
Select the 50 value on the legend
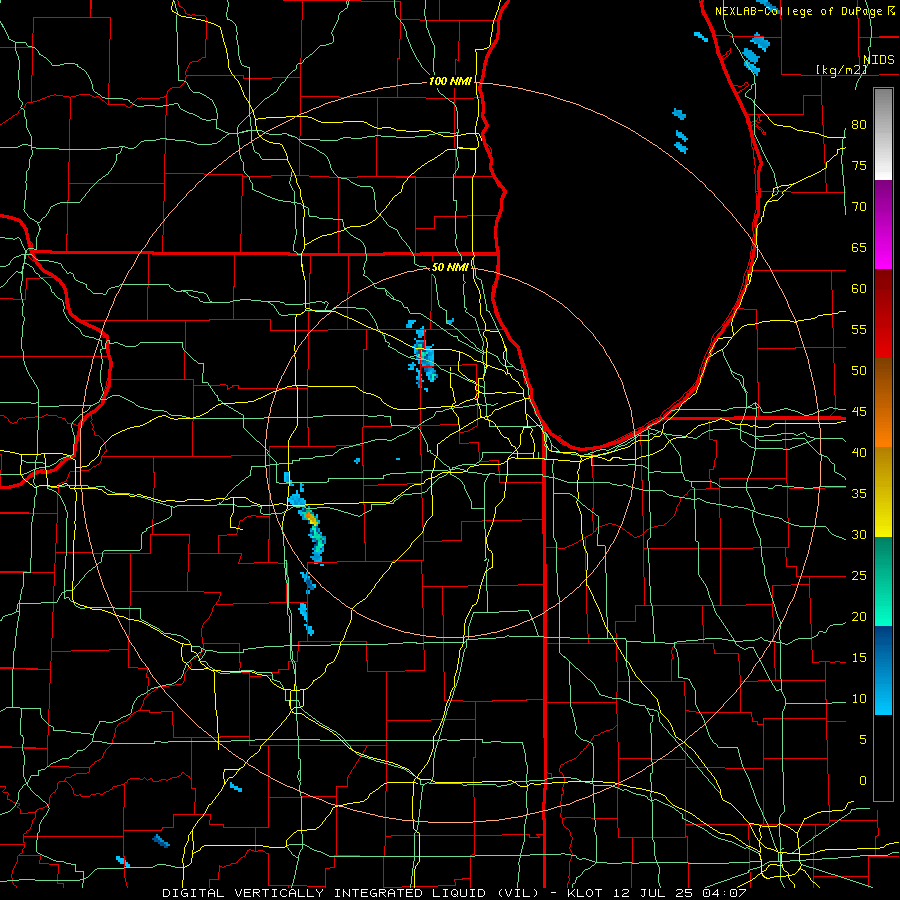pos(859,370)
